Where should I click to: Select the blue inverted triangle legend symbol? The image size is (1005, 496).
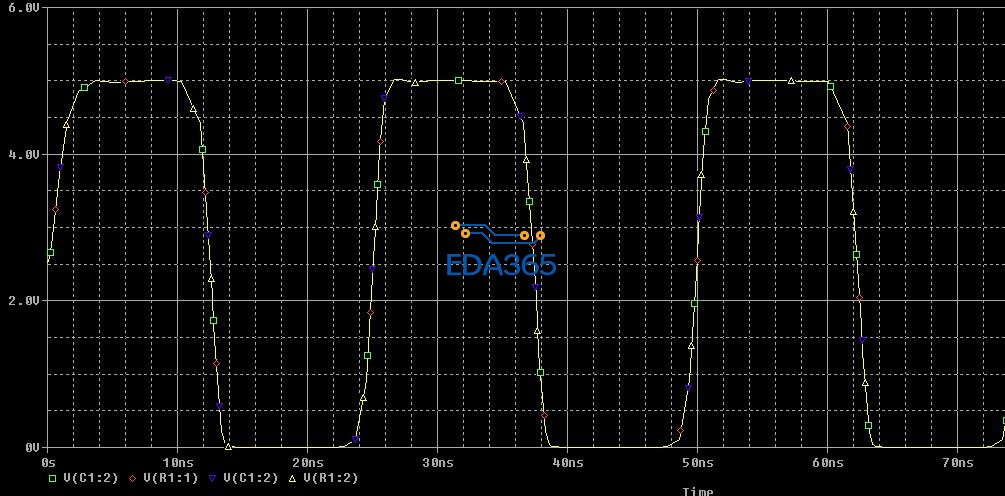tap(213, 478)
